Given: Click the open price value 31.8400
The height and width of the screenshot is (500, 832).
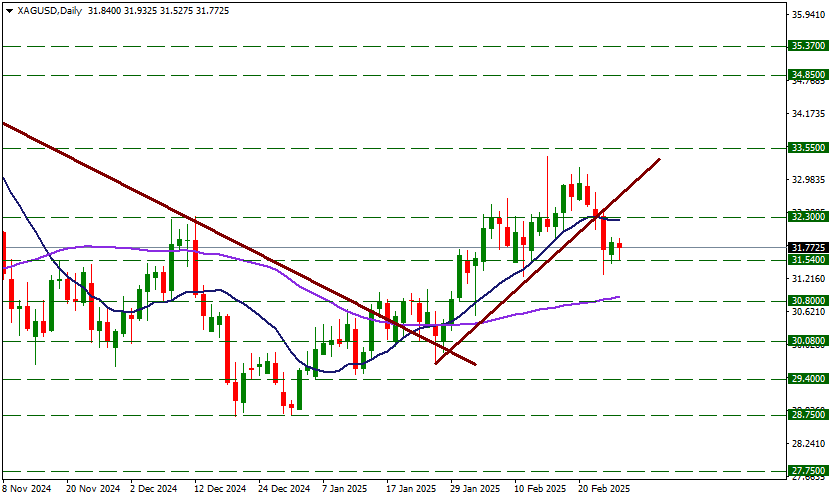Looking at the screenshot, I should pyautogui.click(x=103, y=11).
